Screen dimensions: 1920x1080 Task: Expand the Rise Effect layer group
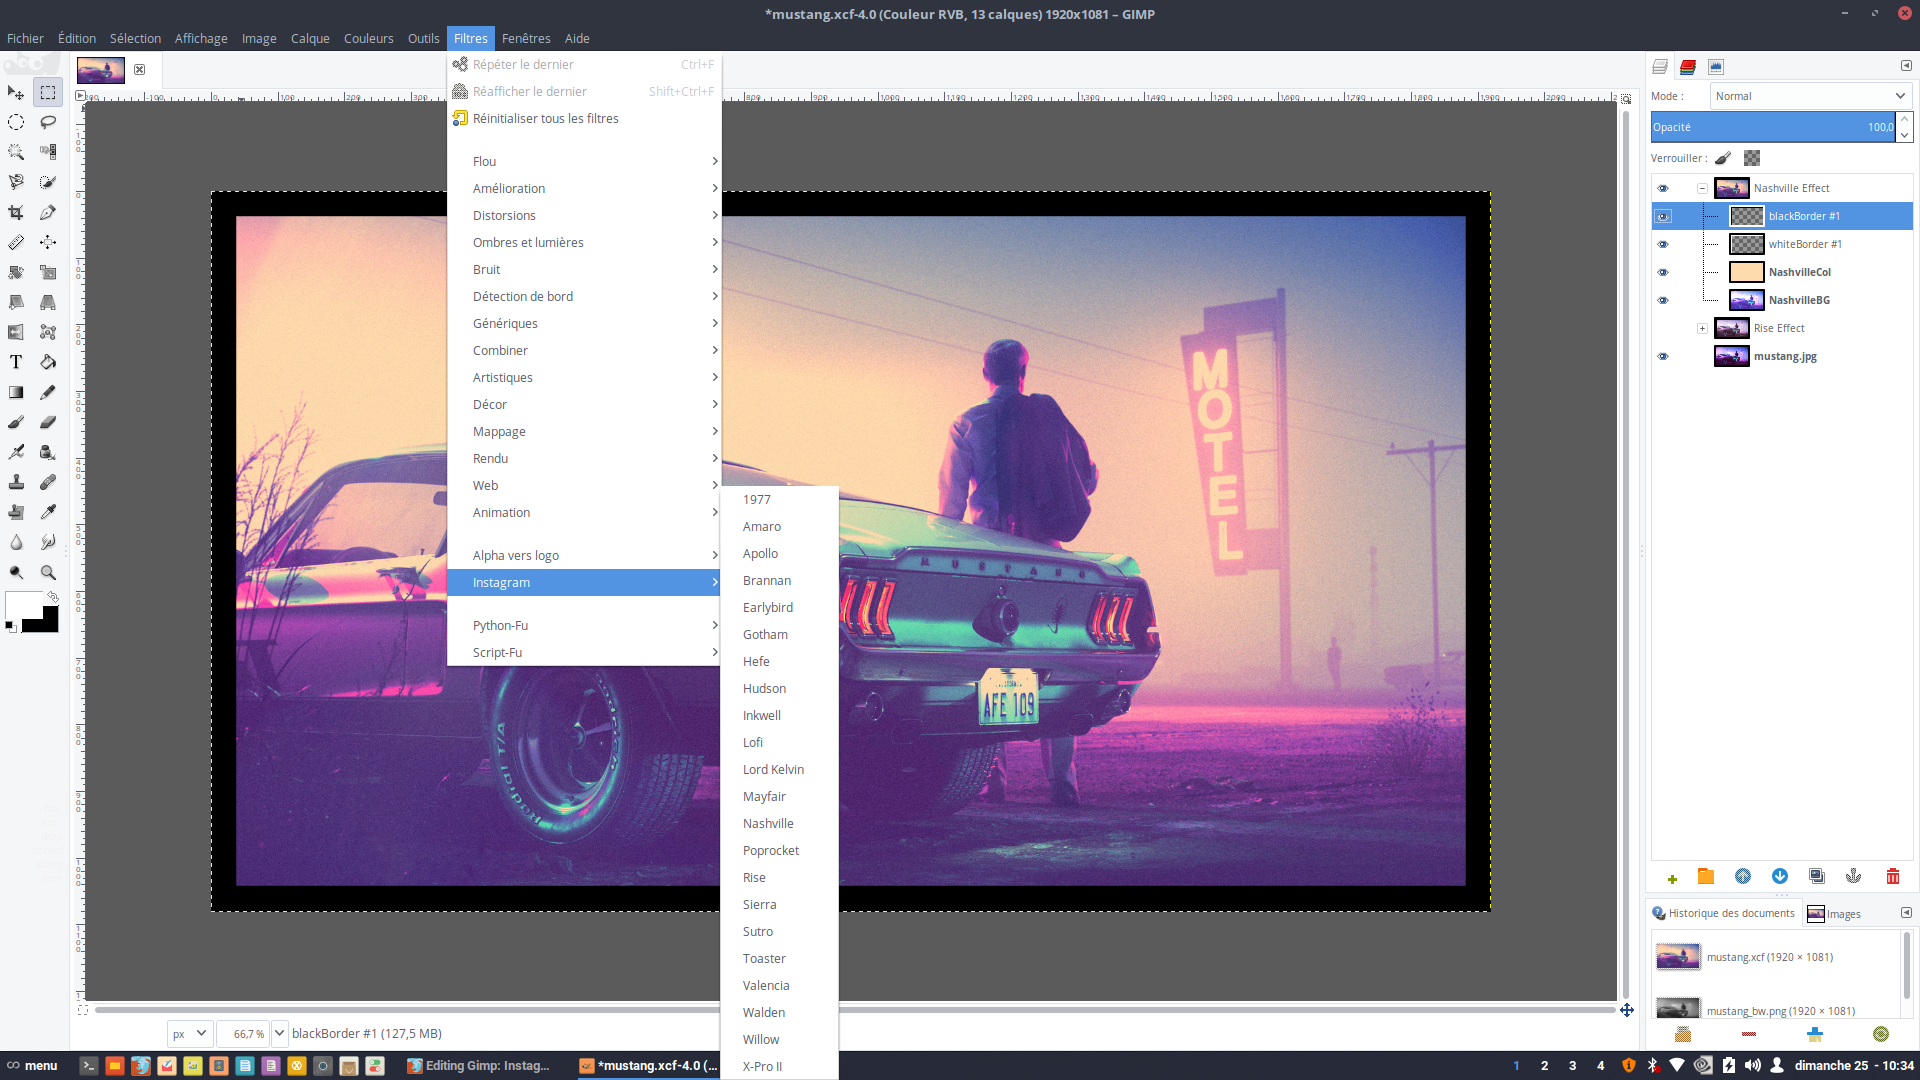coord(1703,328)
